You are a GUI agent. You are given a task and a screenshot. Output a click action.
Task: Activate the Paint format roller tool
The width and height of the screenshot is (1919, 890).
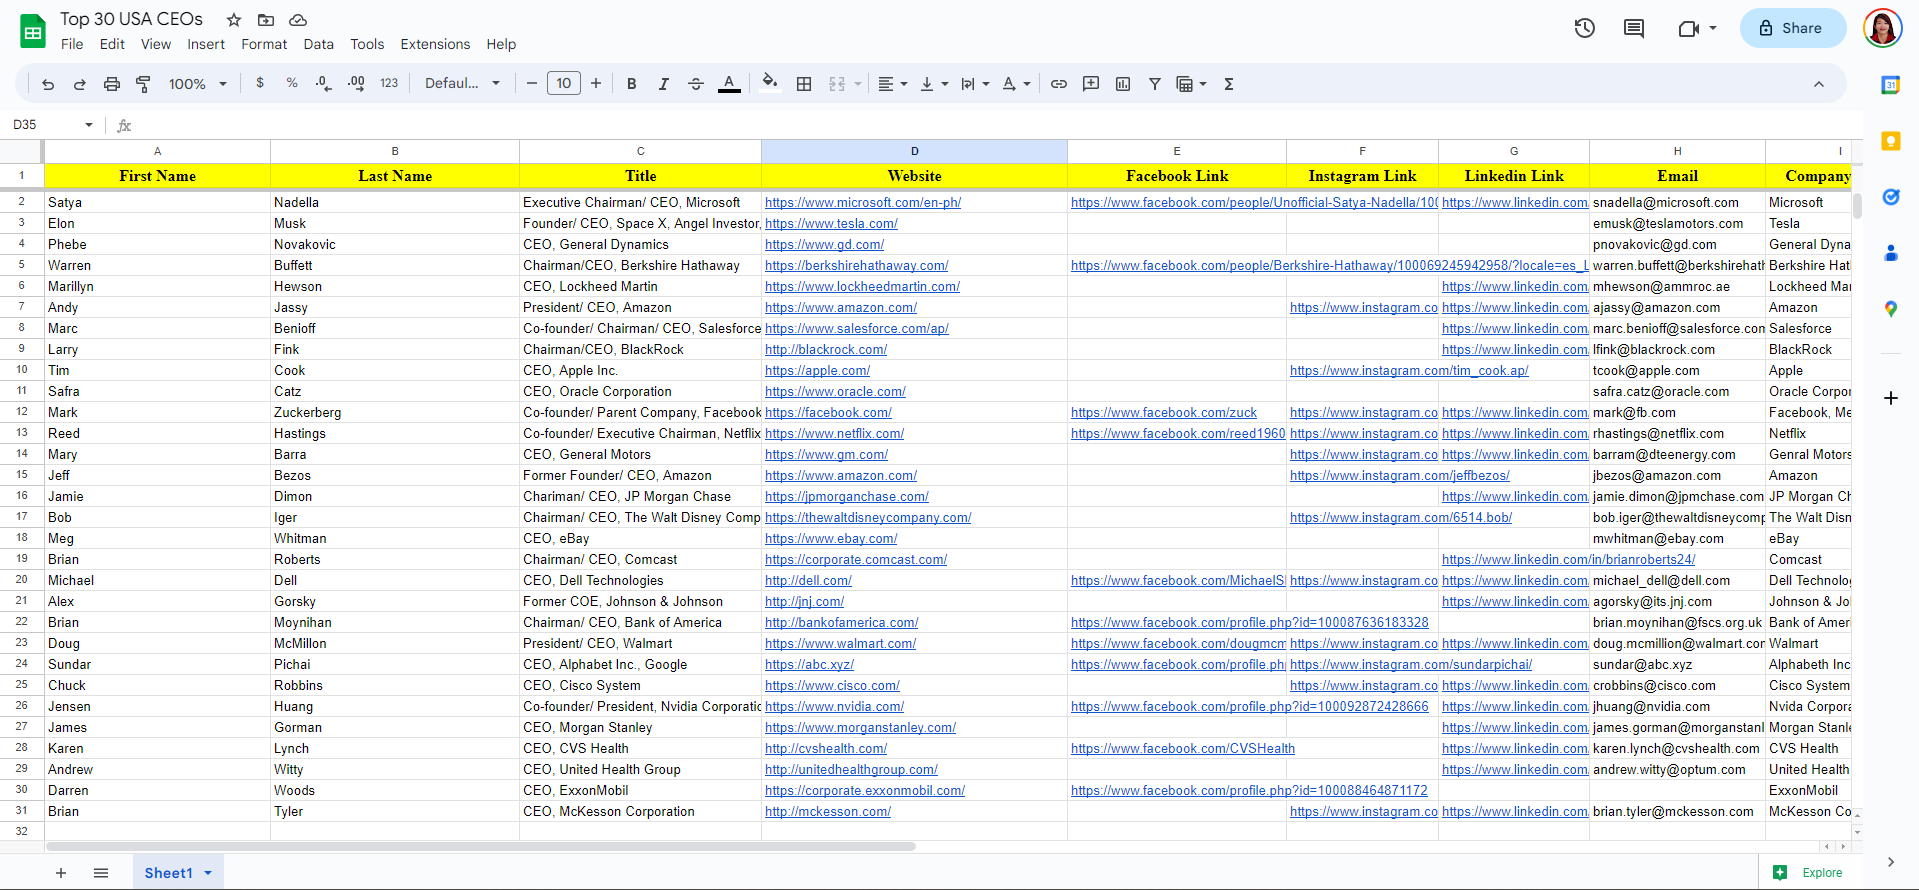(144, 84)
